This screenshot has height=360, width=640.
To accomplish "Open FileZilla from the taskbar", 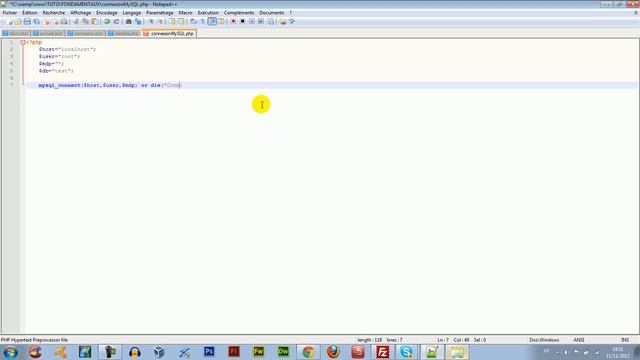I will [x=382, y=352].
